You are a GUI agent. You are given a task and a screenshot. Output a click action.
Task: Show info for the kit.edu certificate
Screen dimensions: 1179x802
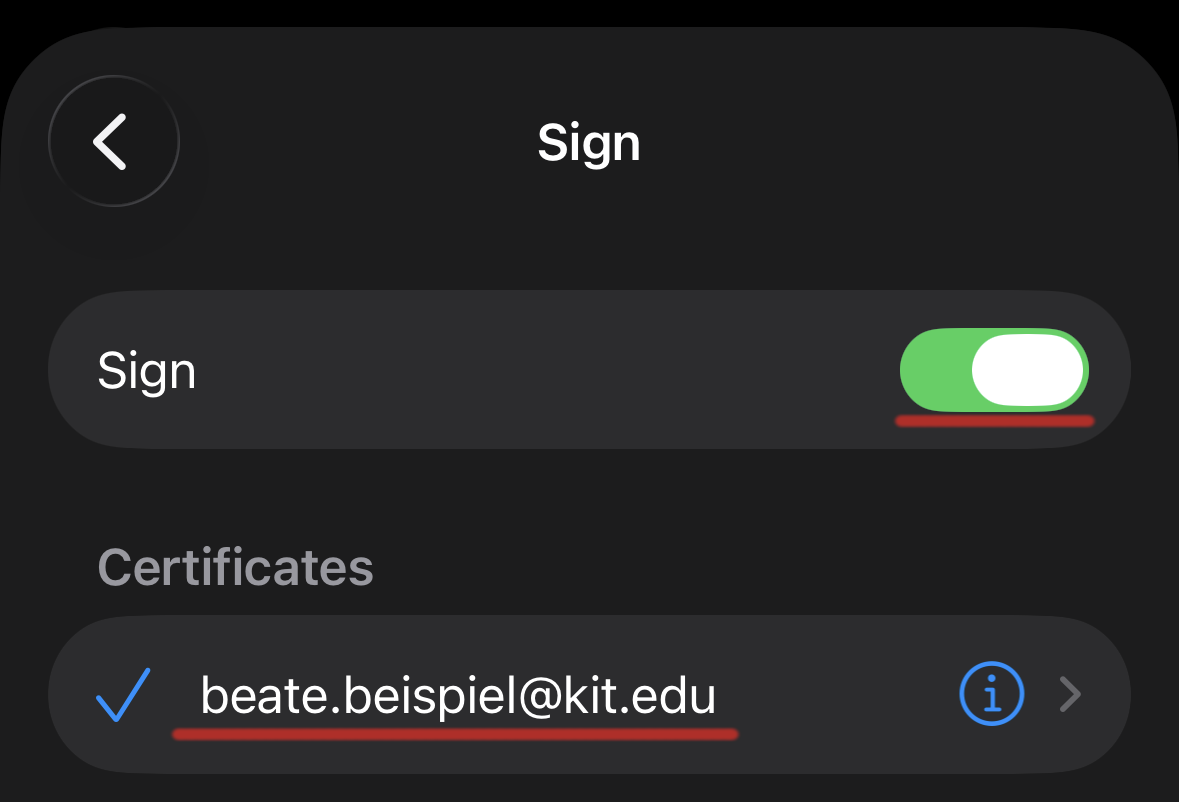(991, 694)
